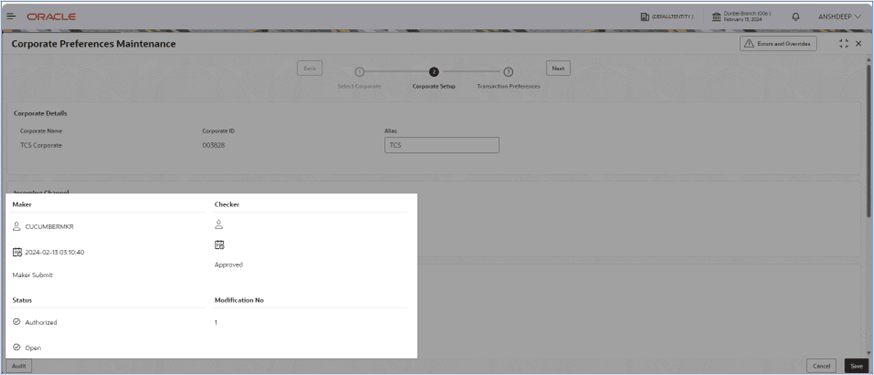Toggle full screen for the window
This screenshot has height=375, width=874.
coord(843,43)
